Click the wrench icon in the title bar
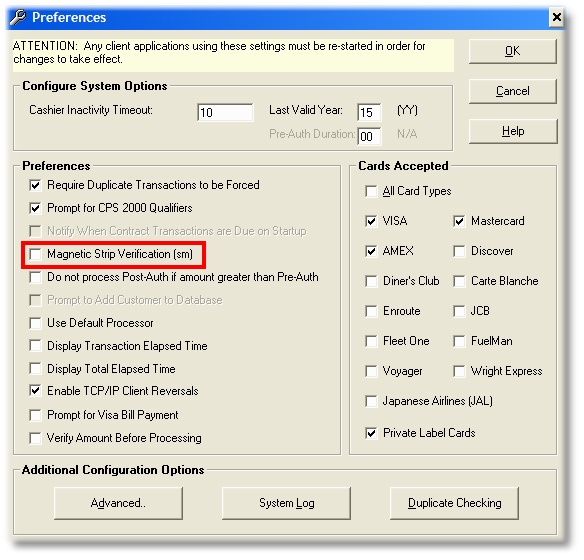The width and height of the screenshot is (584, 560). [18, 18]
